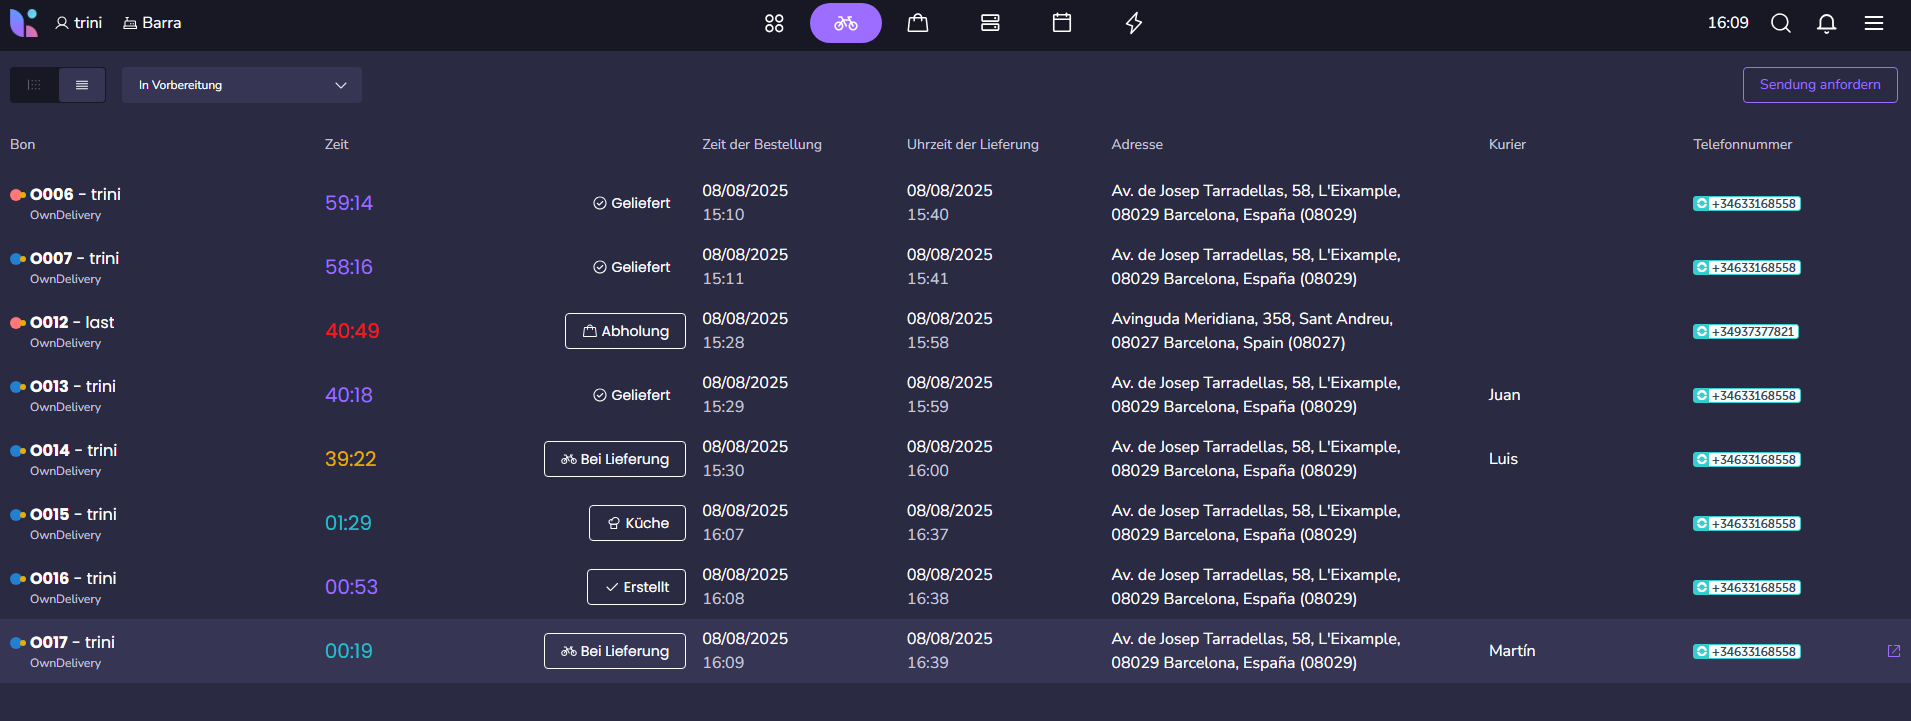Call phone number of order 0006
This screenshot has height=721, width=1911.
[1747, 204]
